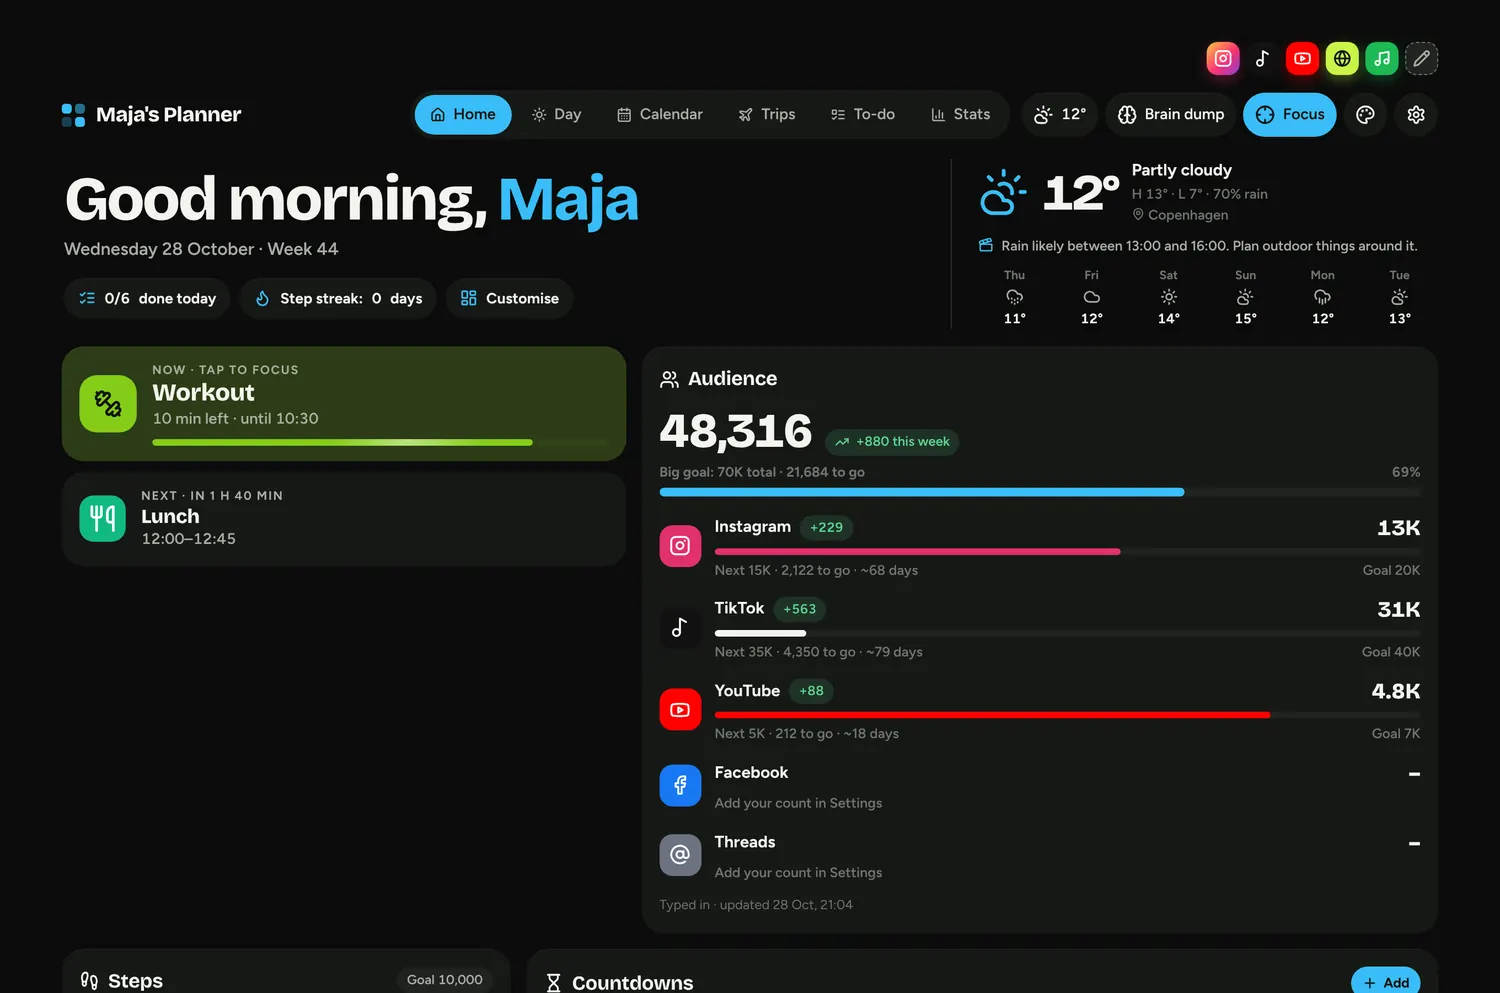The image size is (1500, 993).
Task: Open the YouTube shortcut in the top bar
Action: click(x=1302, y=58)
